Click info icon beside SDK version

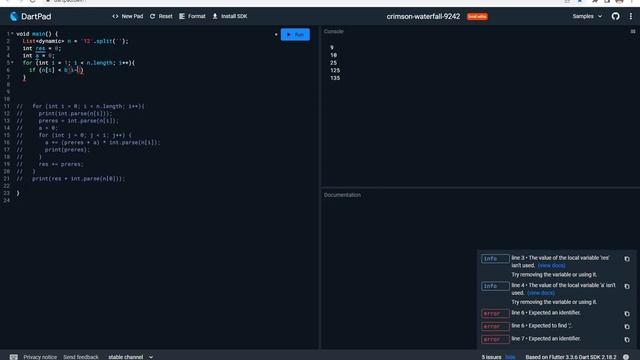626,357
